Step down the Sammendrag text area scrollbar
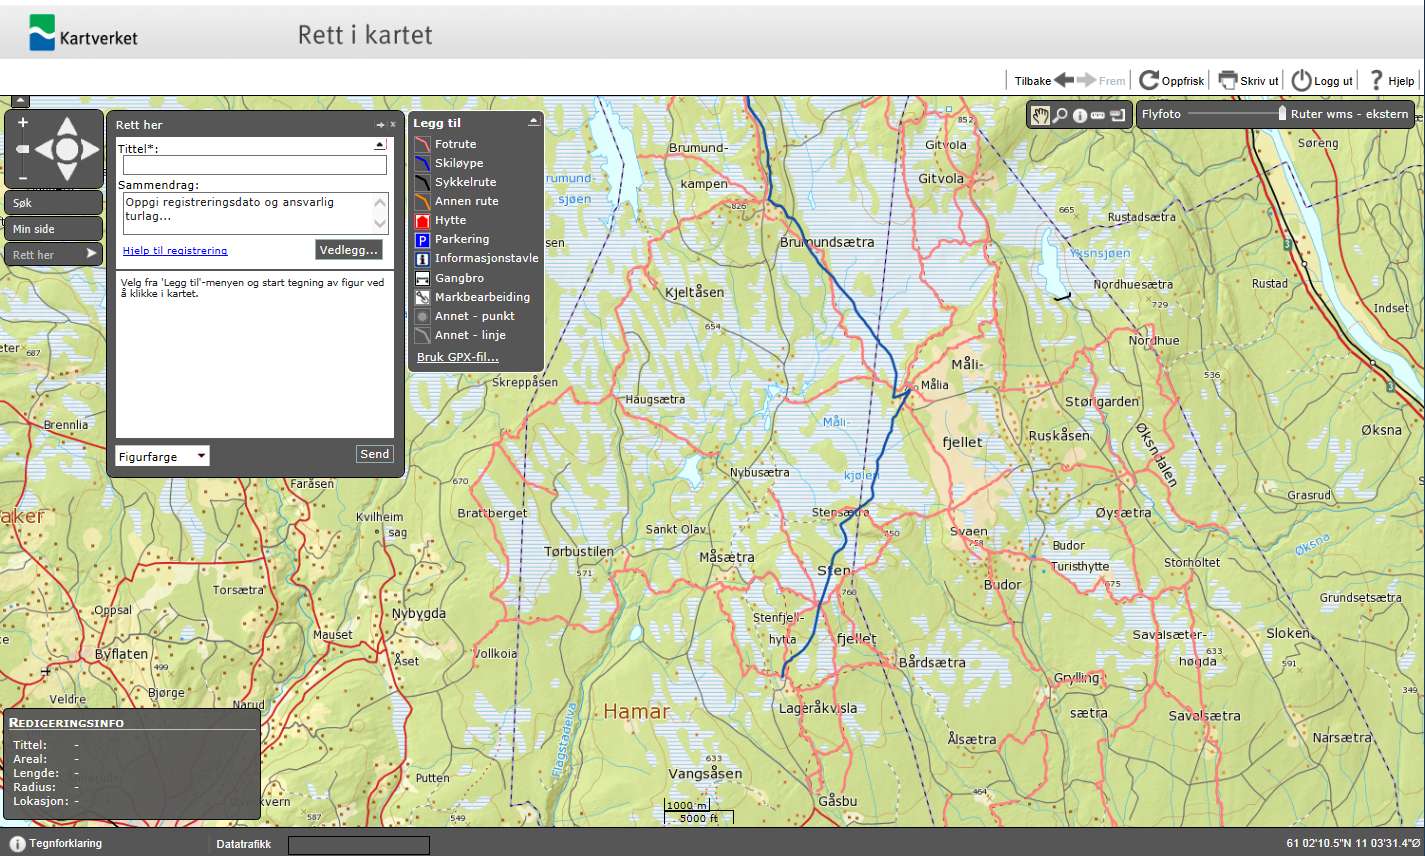The image size is (1425, 856). 380,225
